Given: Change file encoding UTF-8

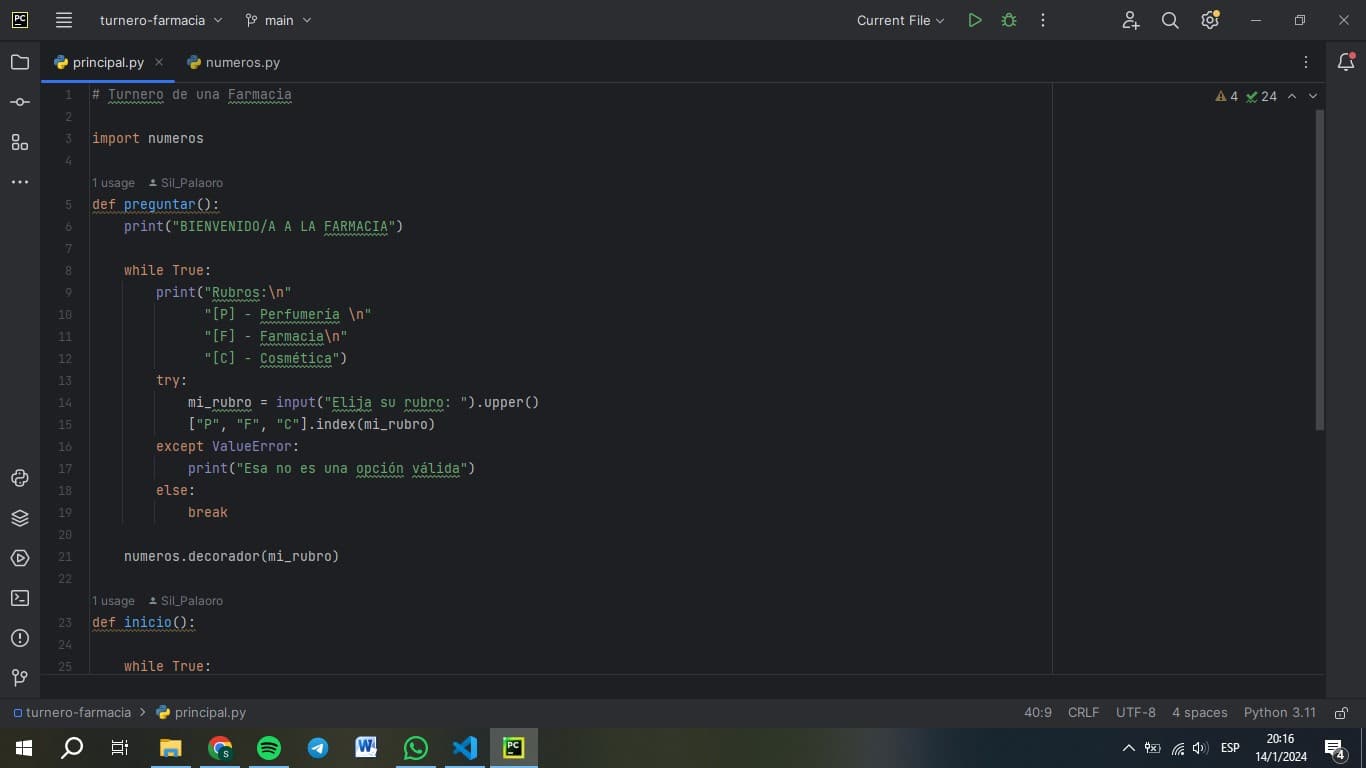Looking at the screenshot, I should (x=1136, y=713).
